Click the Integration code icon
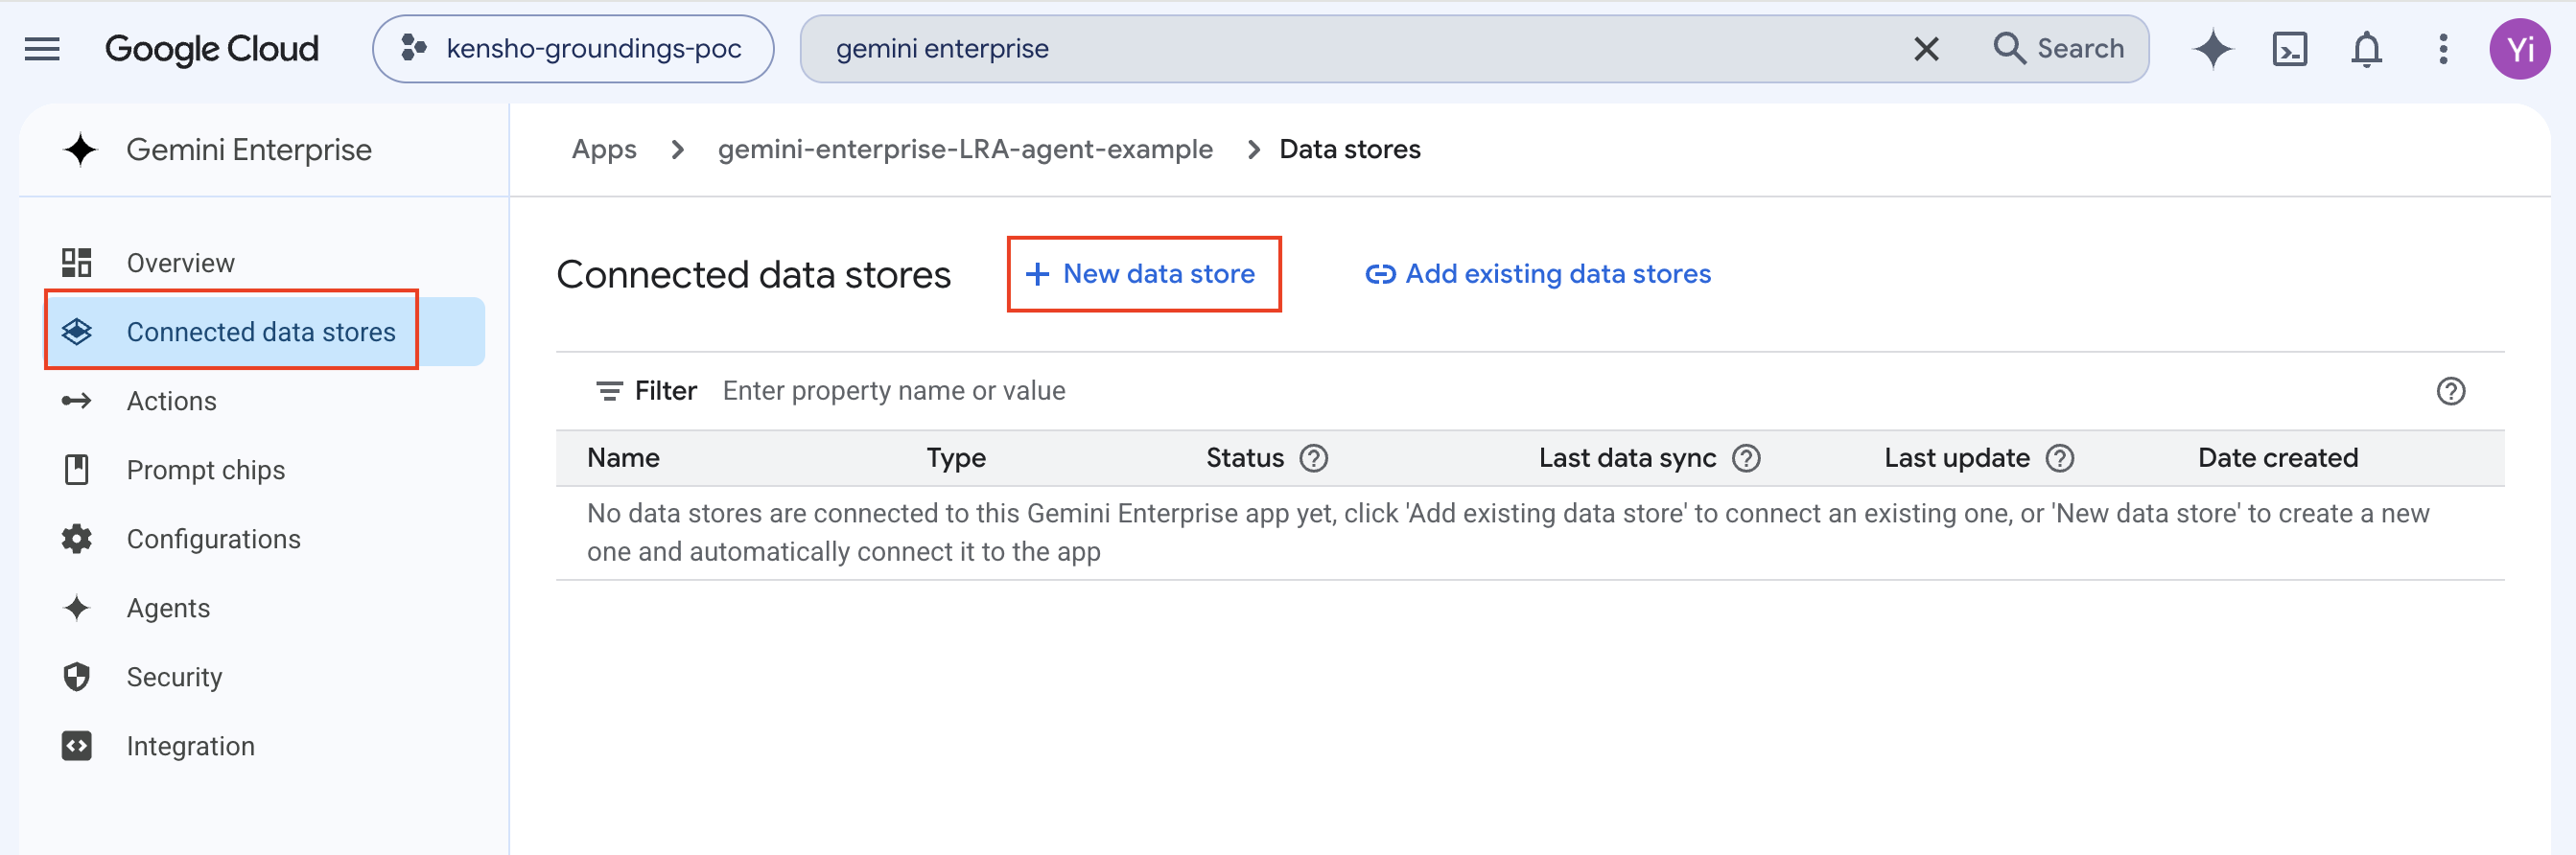Screen dimensions: 2576x855 76,746
